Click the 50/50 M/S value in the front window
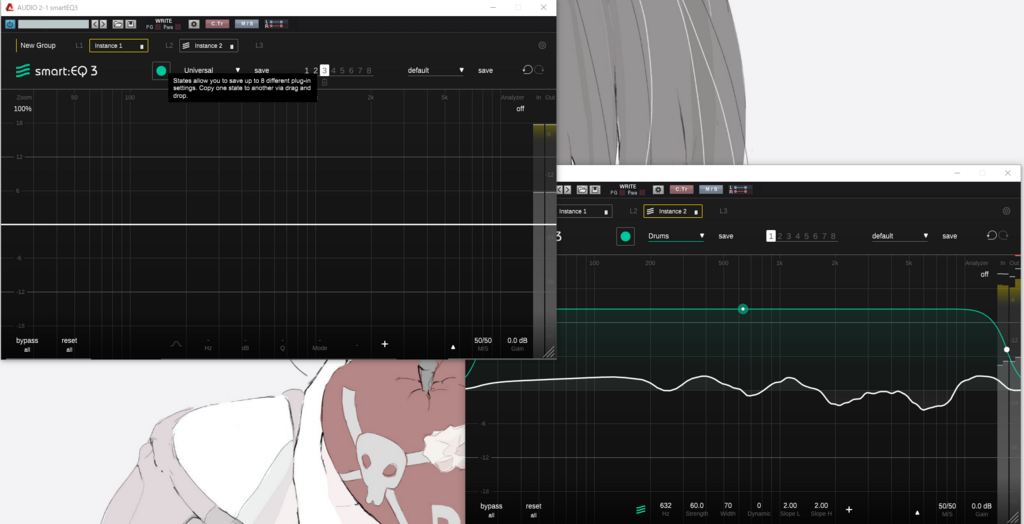The width and height of the screenshot is (1024, 524). 483,340
